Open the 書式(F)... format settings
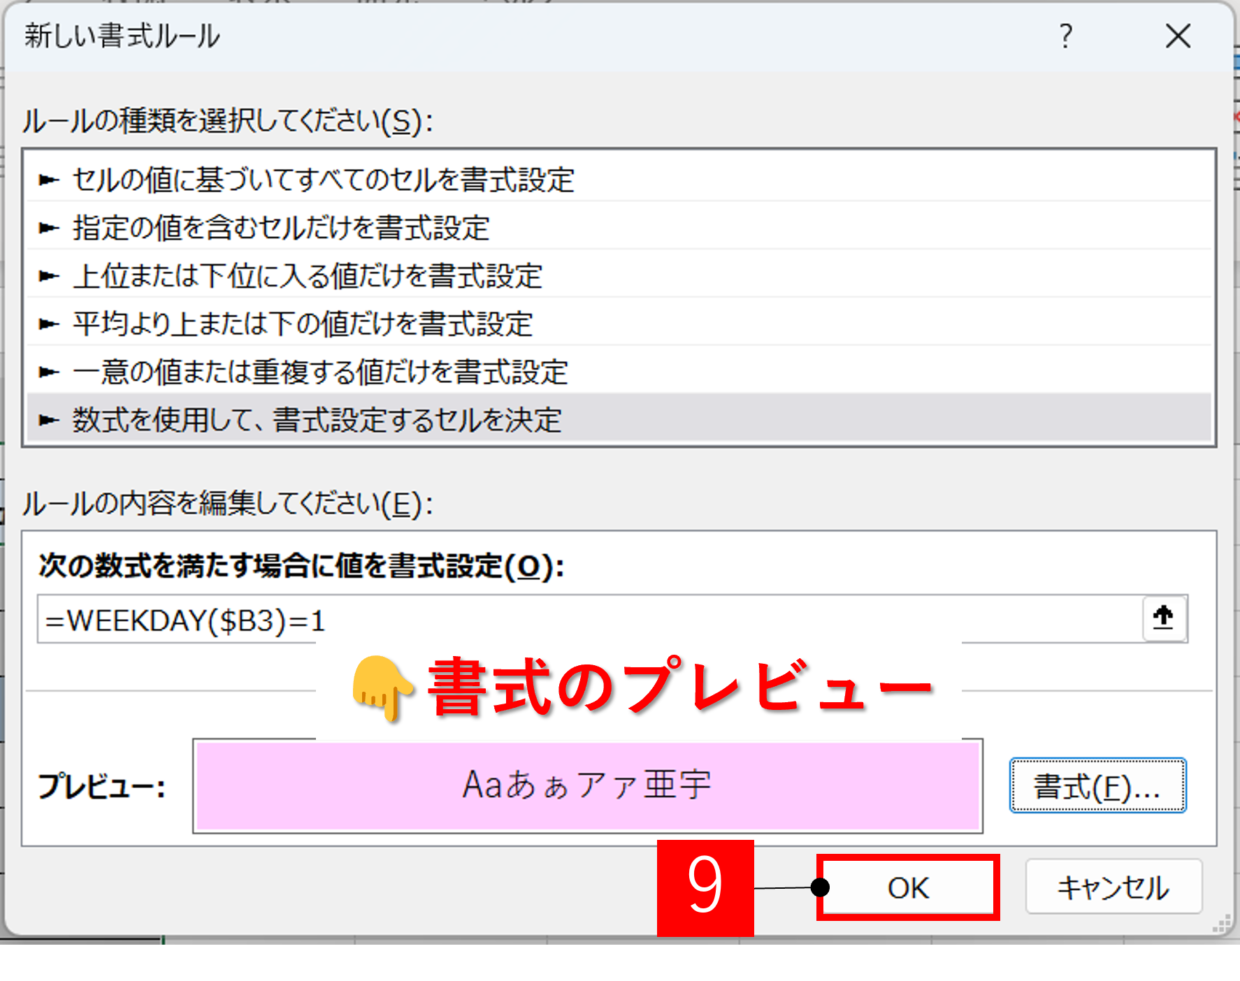Image resolution: width=1240 pixels, height=981 pixels. coord(1097,787)
